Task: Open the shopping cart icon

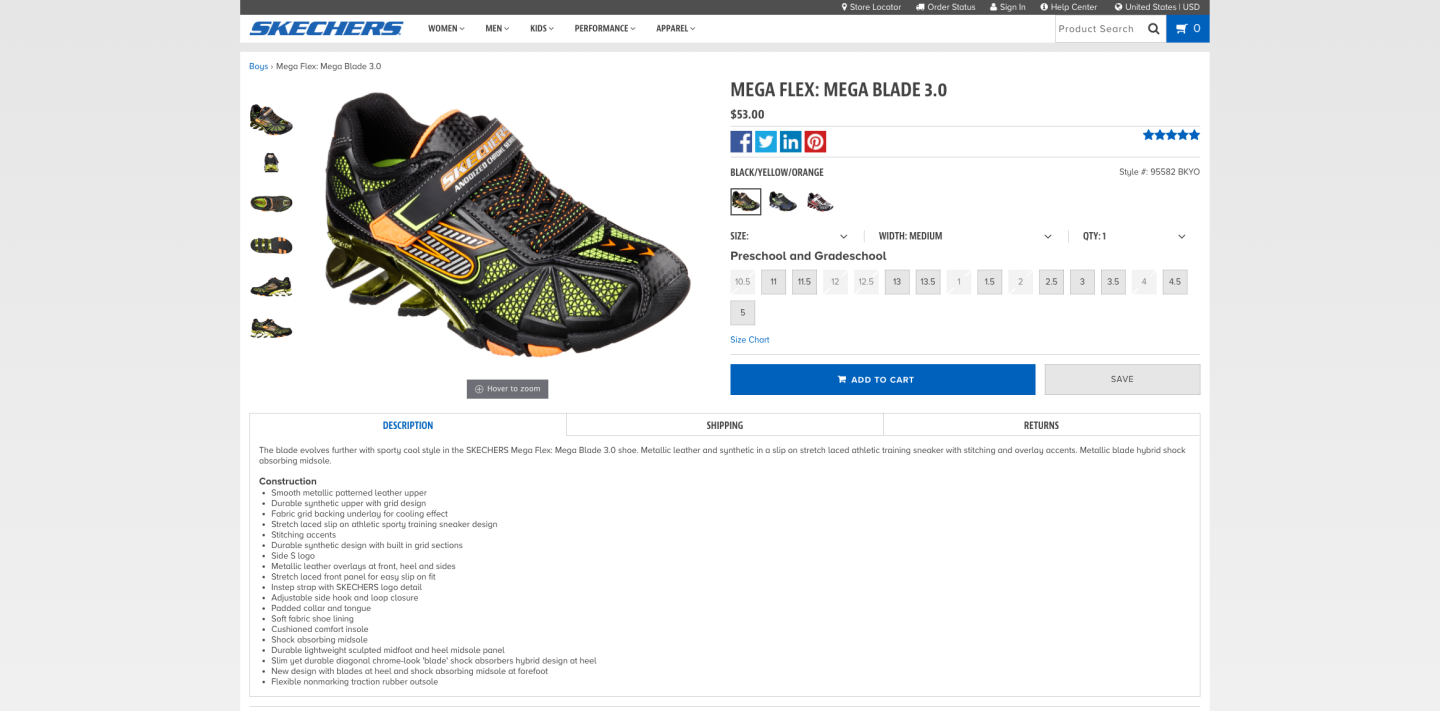Action: pos(1188,29)
